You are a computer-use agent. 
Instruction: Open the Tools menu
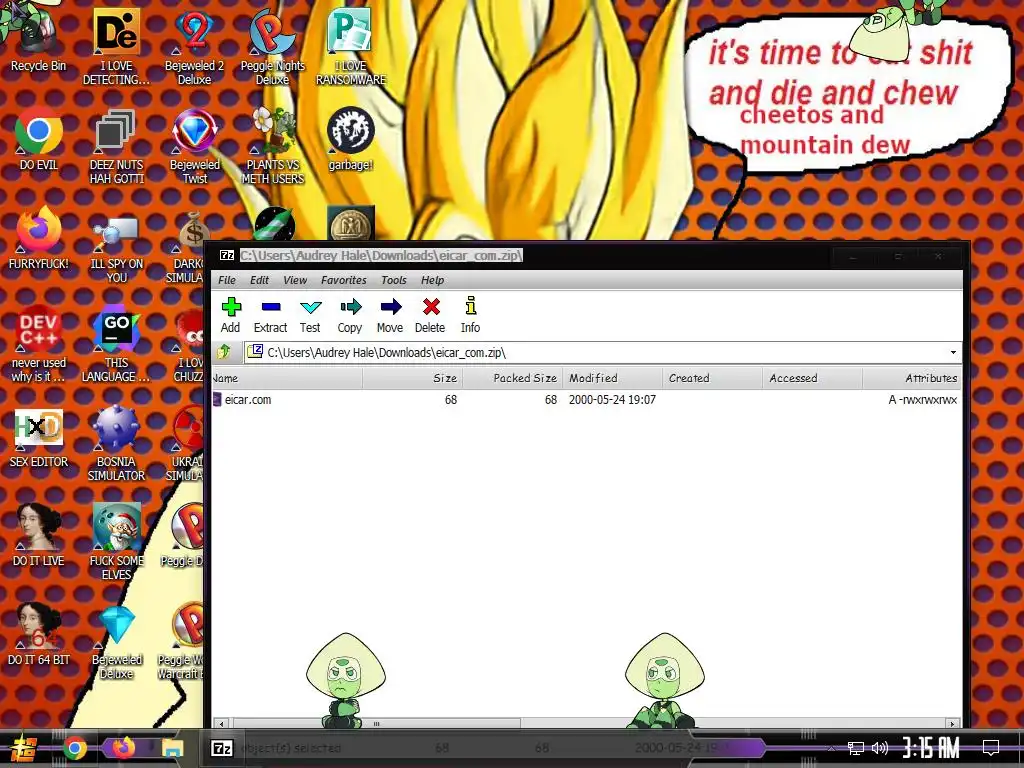pos(394,280)
